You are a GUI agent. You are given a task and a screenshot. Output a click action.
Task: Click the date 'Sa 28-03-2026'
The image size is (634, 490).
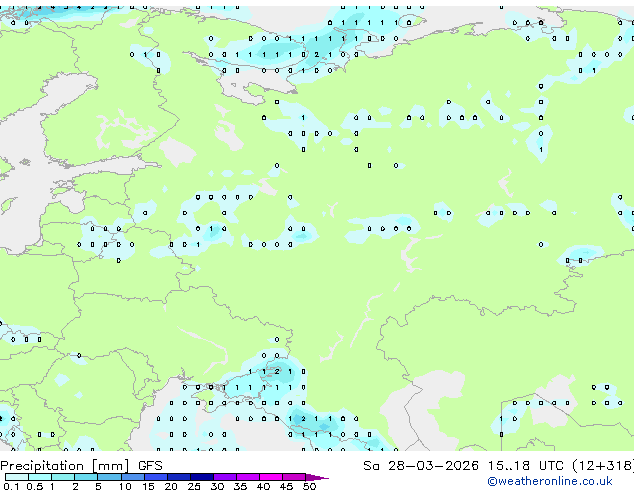421,466
